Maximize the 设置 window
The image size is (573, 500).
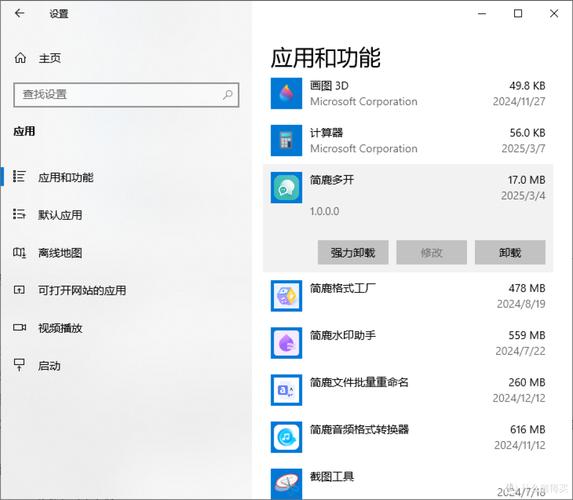coord(518,14)
